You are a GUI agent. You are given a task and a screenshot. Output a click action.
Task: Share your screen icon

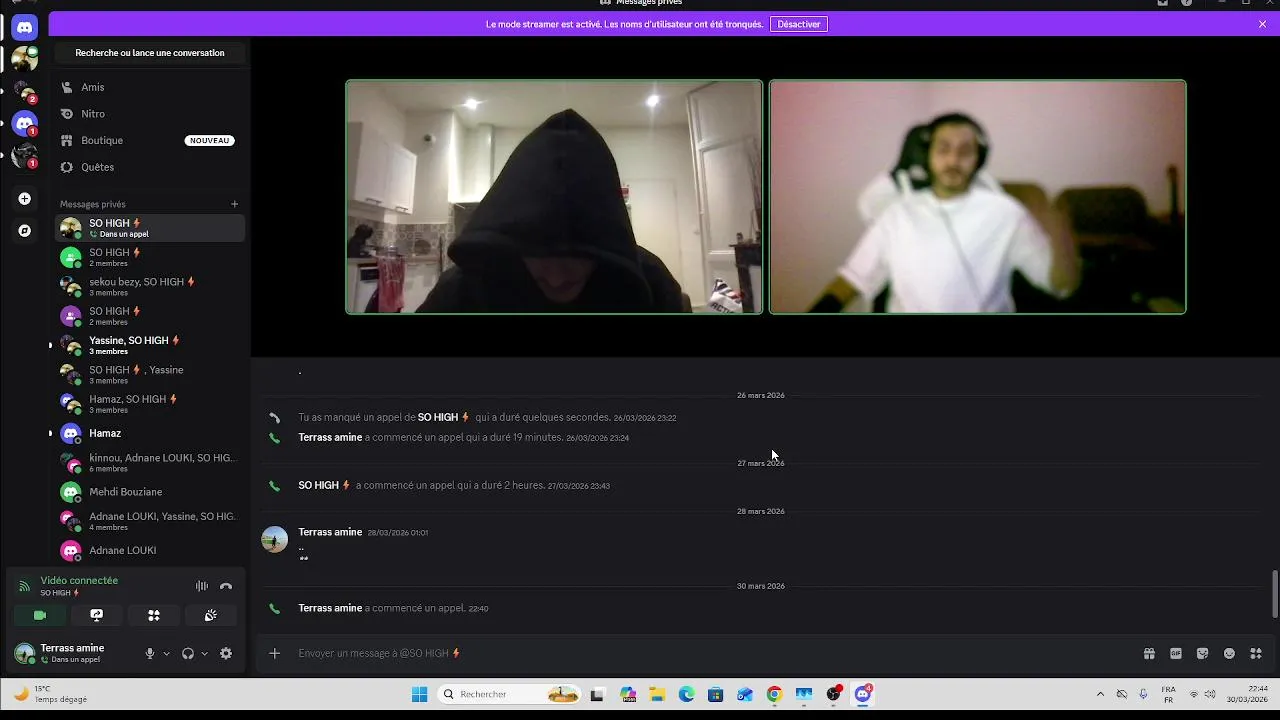[x=97, y=615]
